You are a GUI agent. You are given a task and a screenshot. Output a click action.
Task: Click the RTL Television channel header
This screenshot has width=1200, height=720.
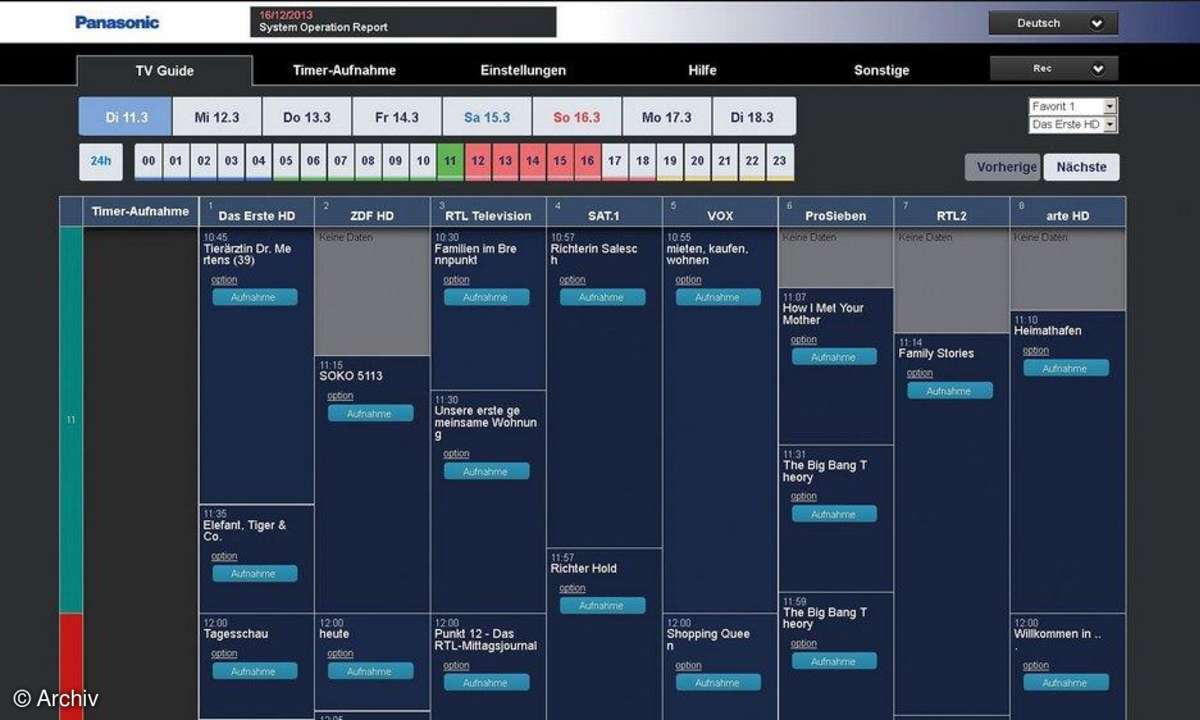click(489, 212)
